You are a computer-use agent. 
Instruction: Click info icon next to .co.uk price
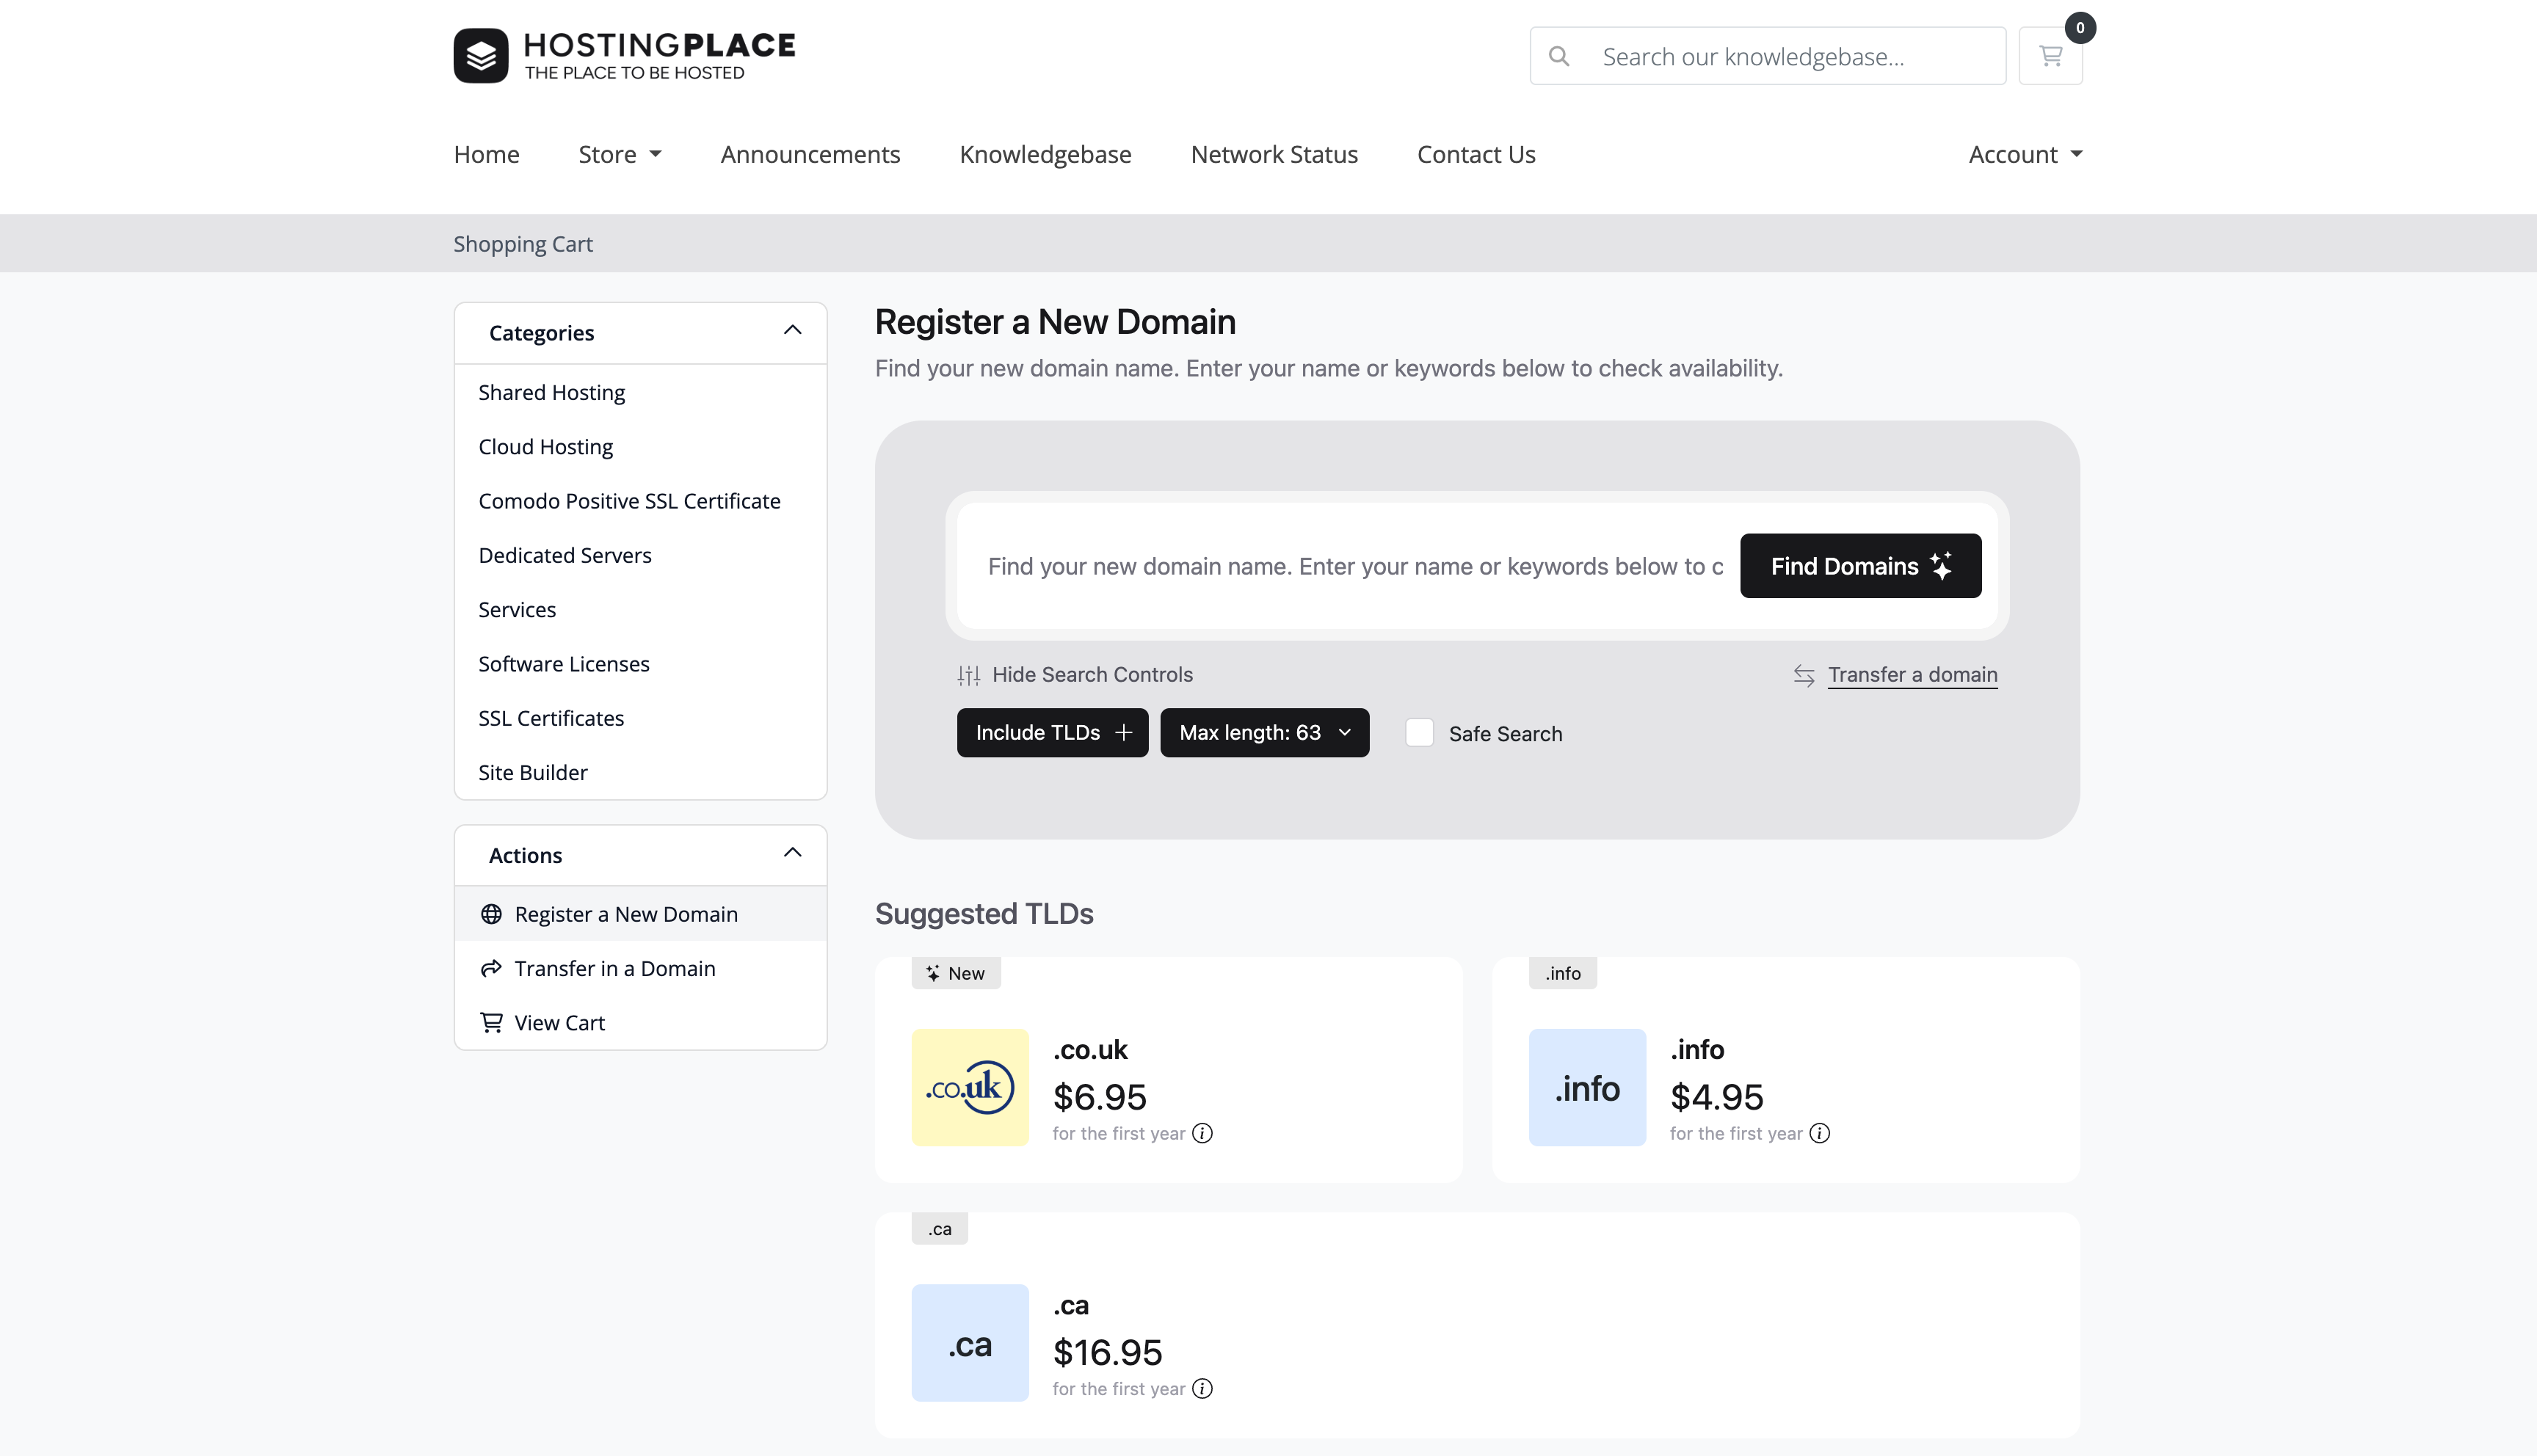click(x=1203, y=1133)
